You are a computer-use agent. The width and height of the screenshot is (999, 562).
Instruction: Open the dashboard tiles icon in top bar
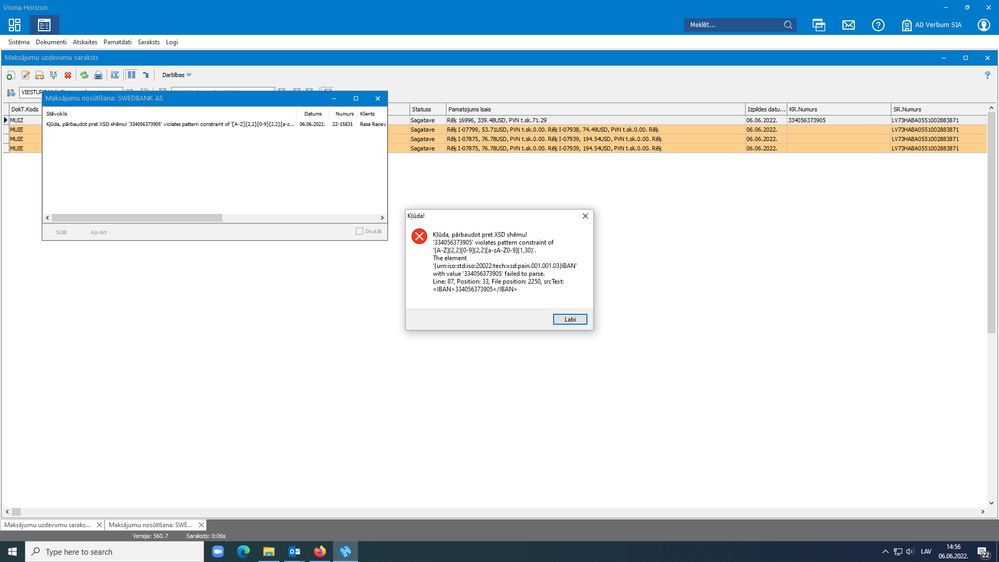(x=15, y=25)
